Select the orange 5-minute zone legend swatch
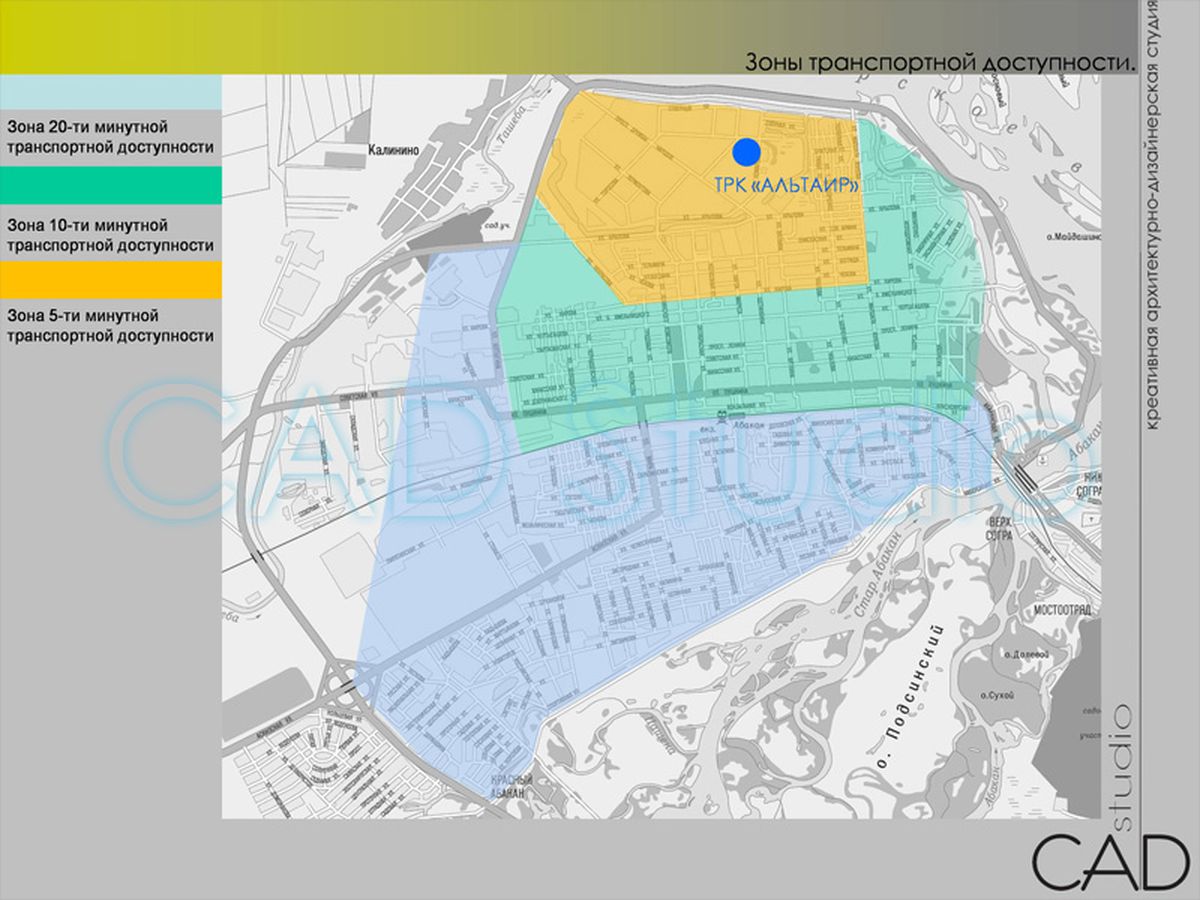This screenshot has height=900, width=1200. click(111, 280)
